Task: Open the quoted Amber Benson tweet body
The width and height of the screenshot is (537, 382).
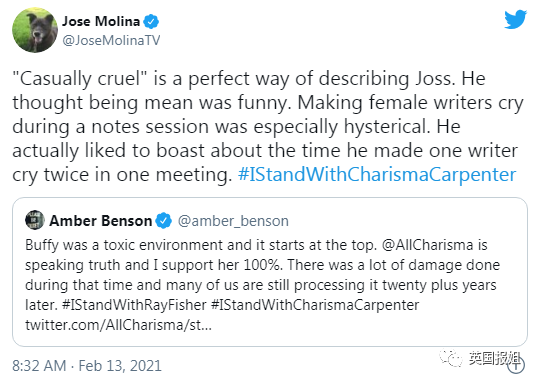Action: 262,284
